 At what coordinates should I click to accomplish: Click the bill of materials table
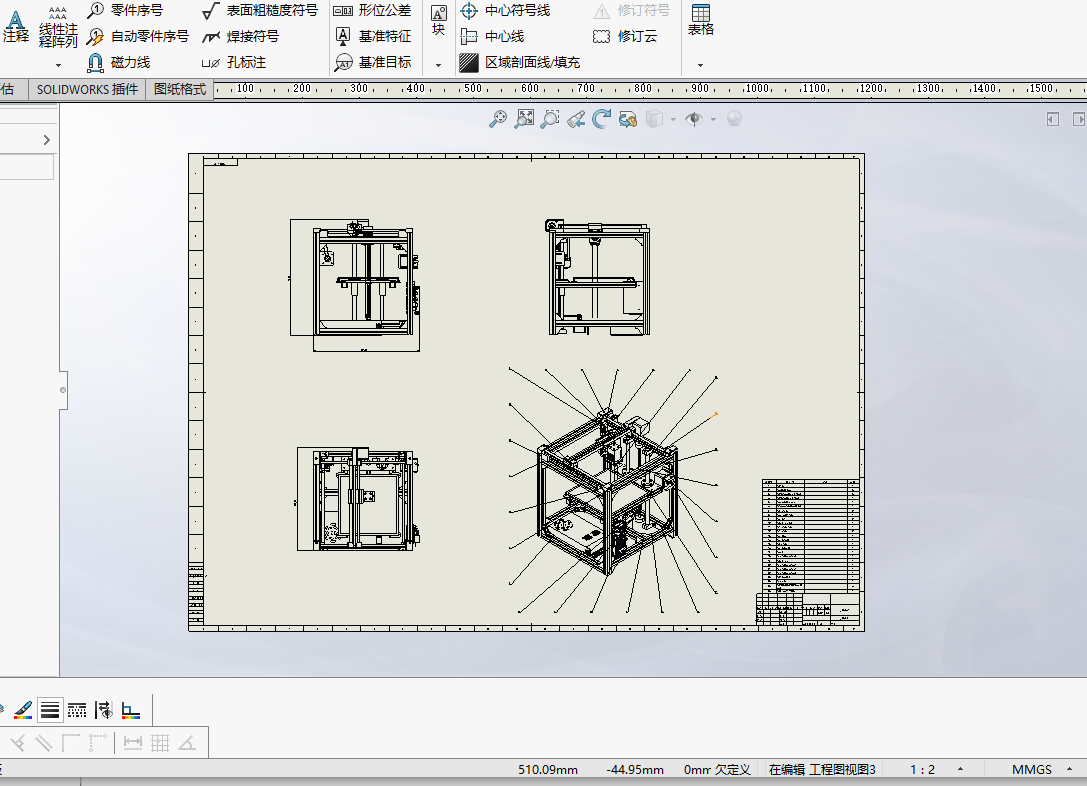[811, 536]
